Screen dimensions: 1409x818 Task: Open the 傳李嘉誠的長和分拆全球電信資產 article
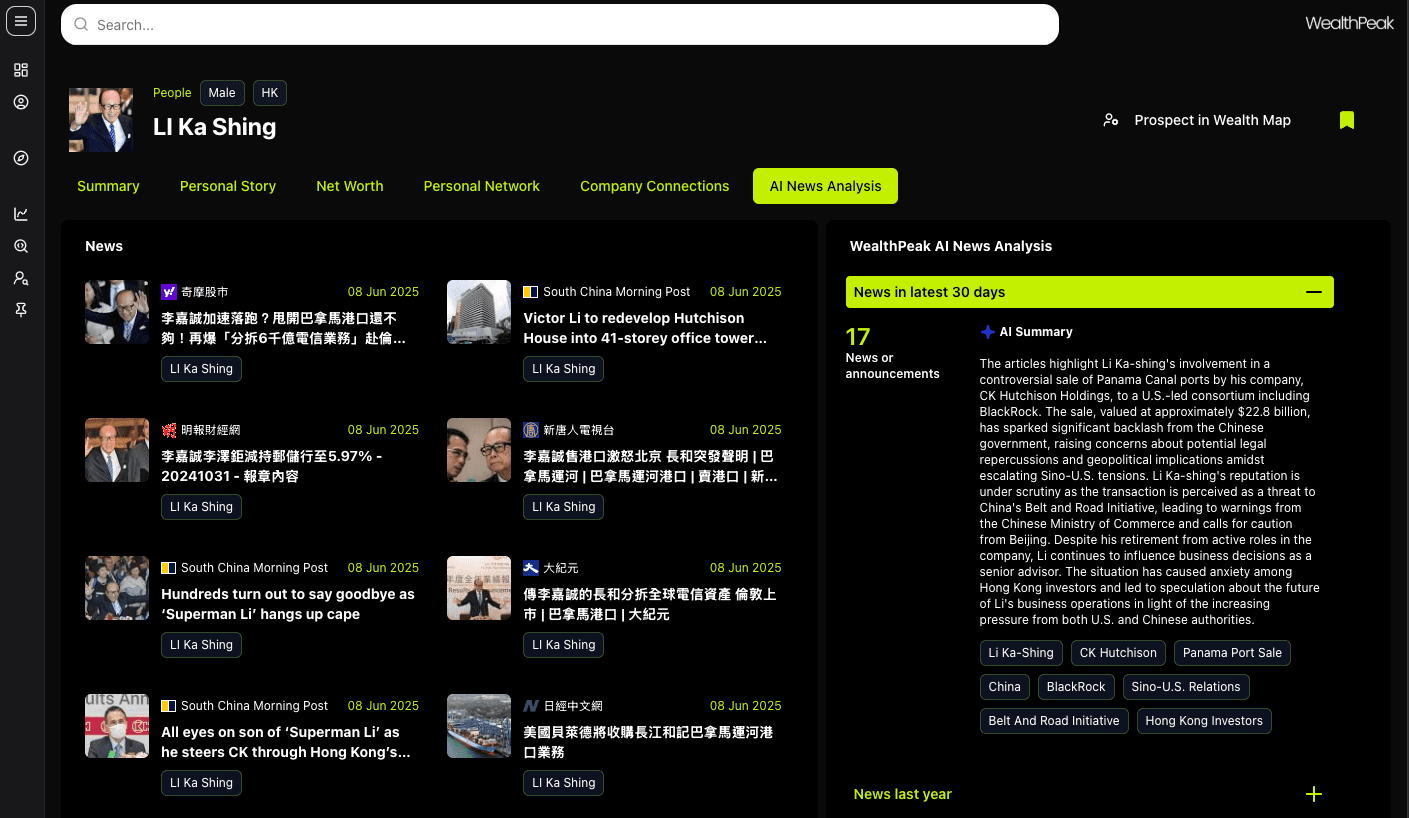tap(650, 604)
